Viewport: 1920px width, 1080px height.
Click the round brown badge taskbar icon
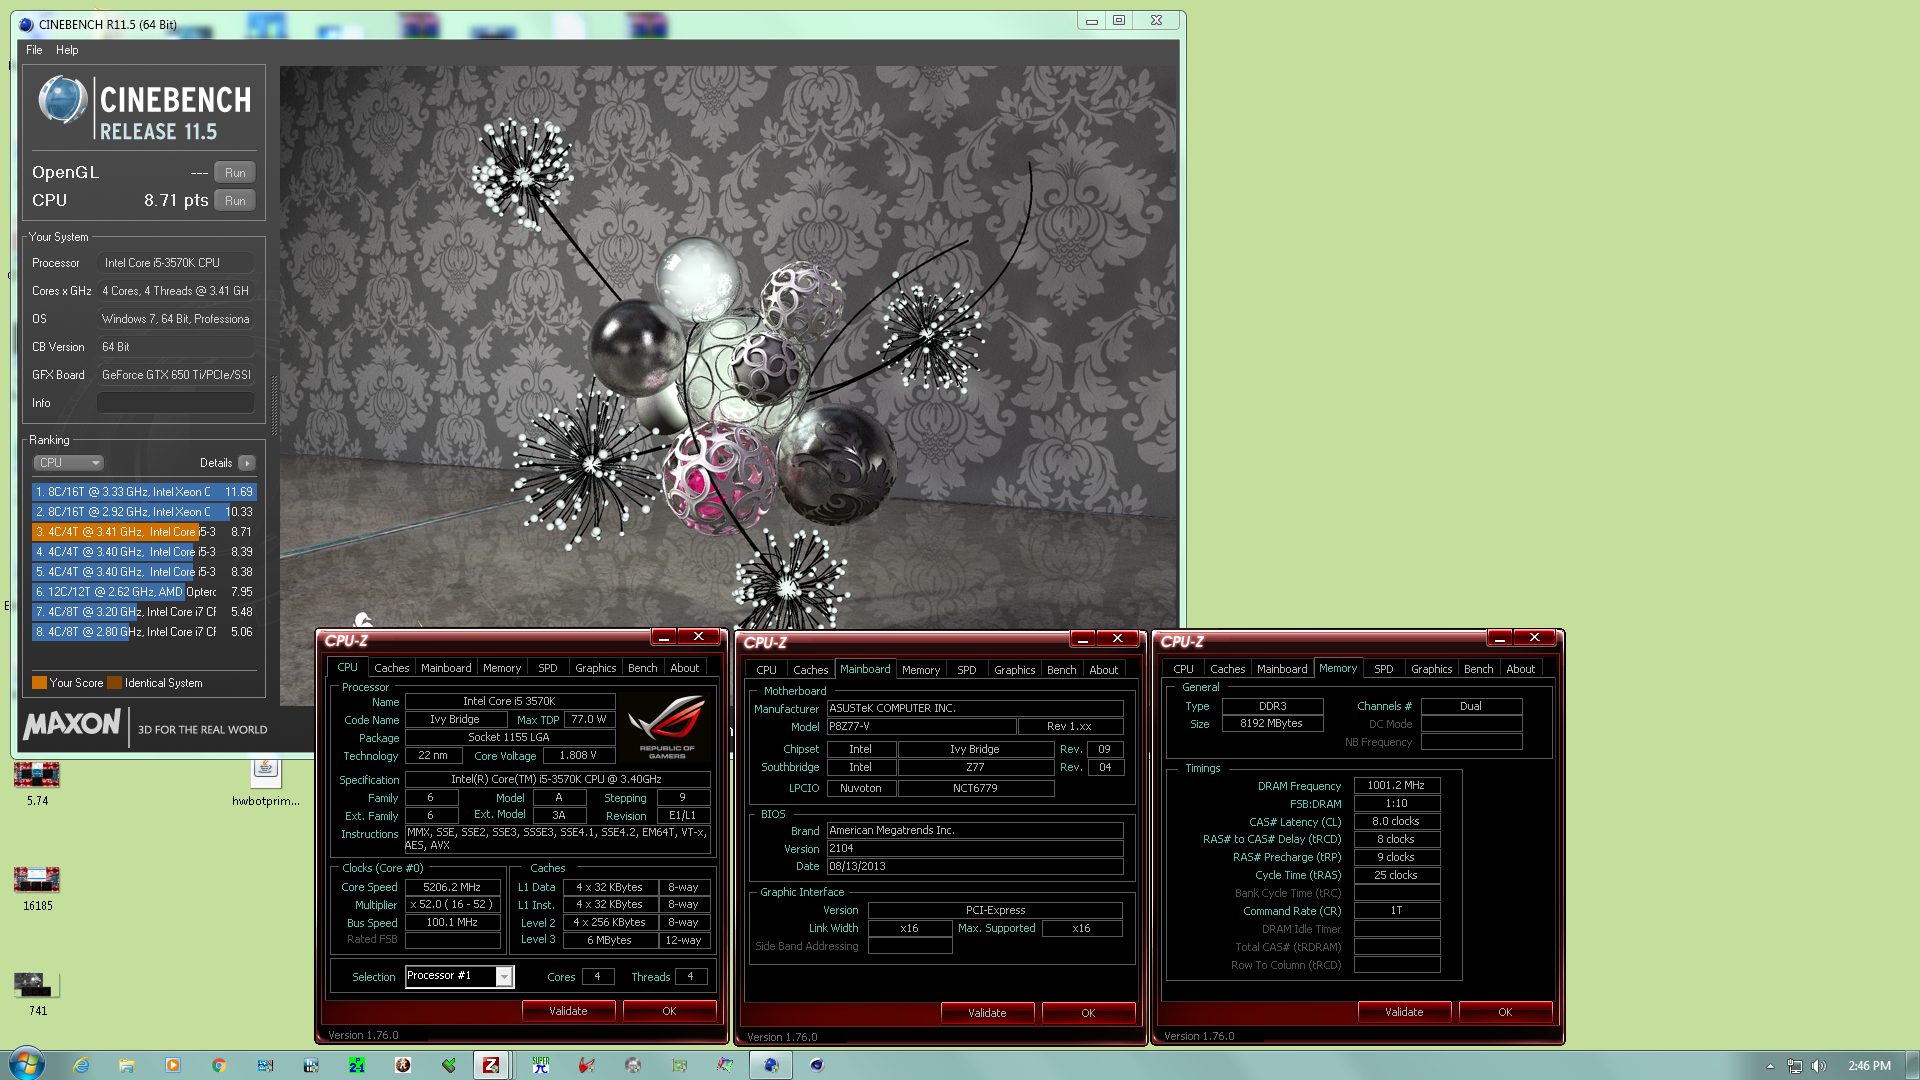403,1065
